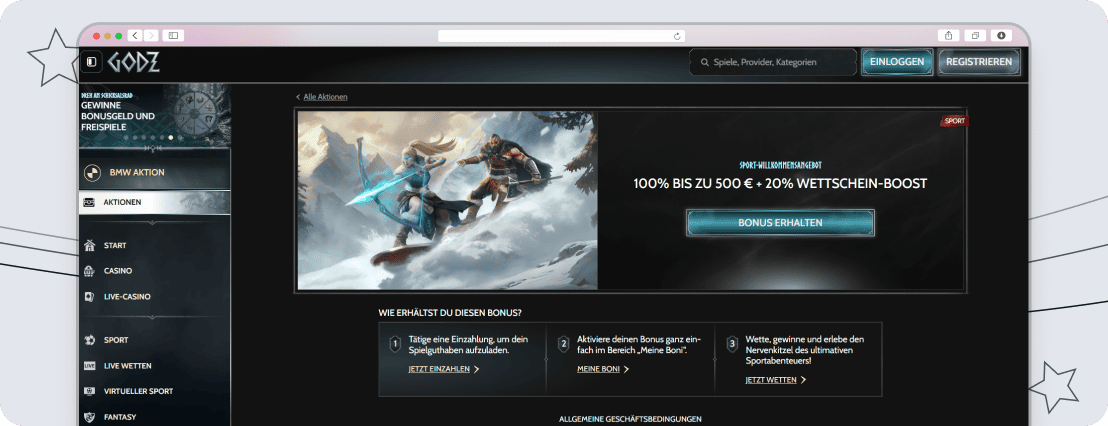The width and height of the screenshot is (1108, 426).
Task: Click the Start house icon
Action: click(x=90, y=246)
